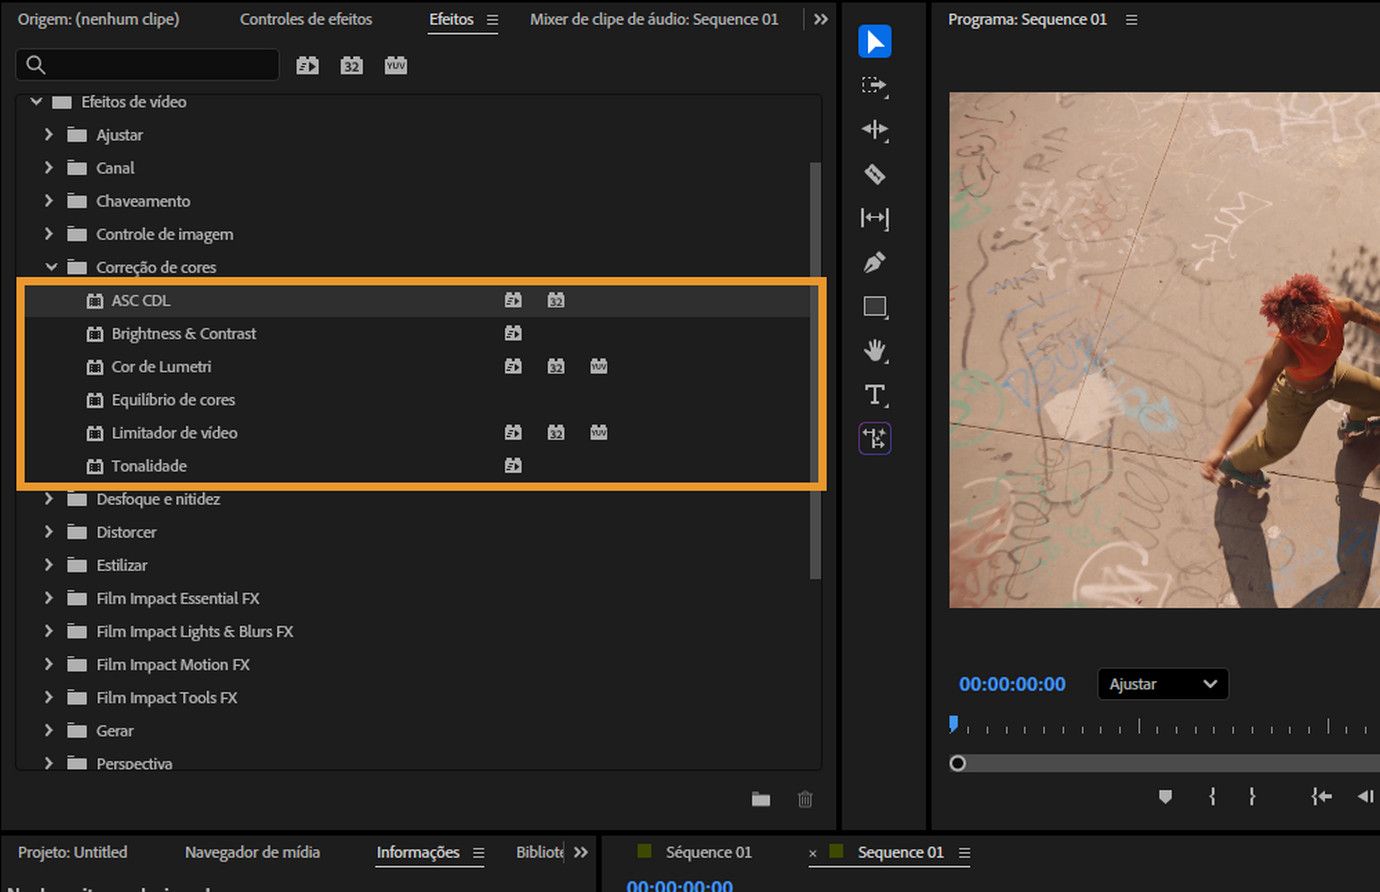Select the Ripple Edit tool

[874, 130]
